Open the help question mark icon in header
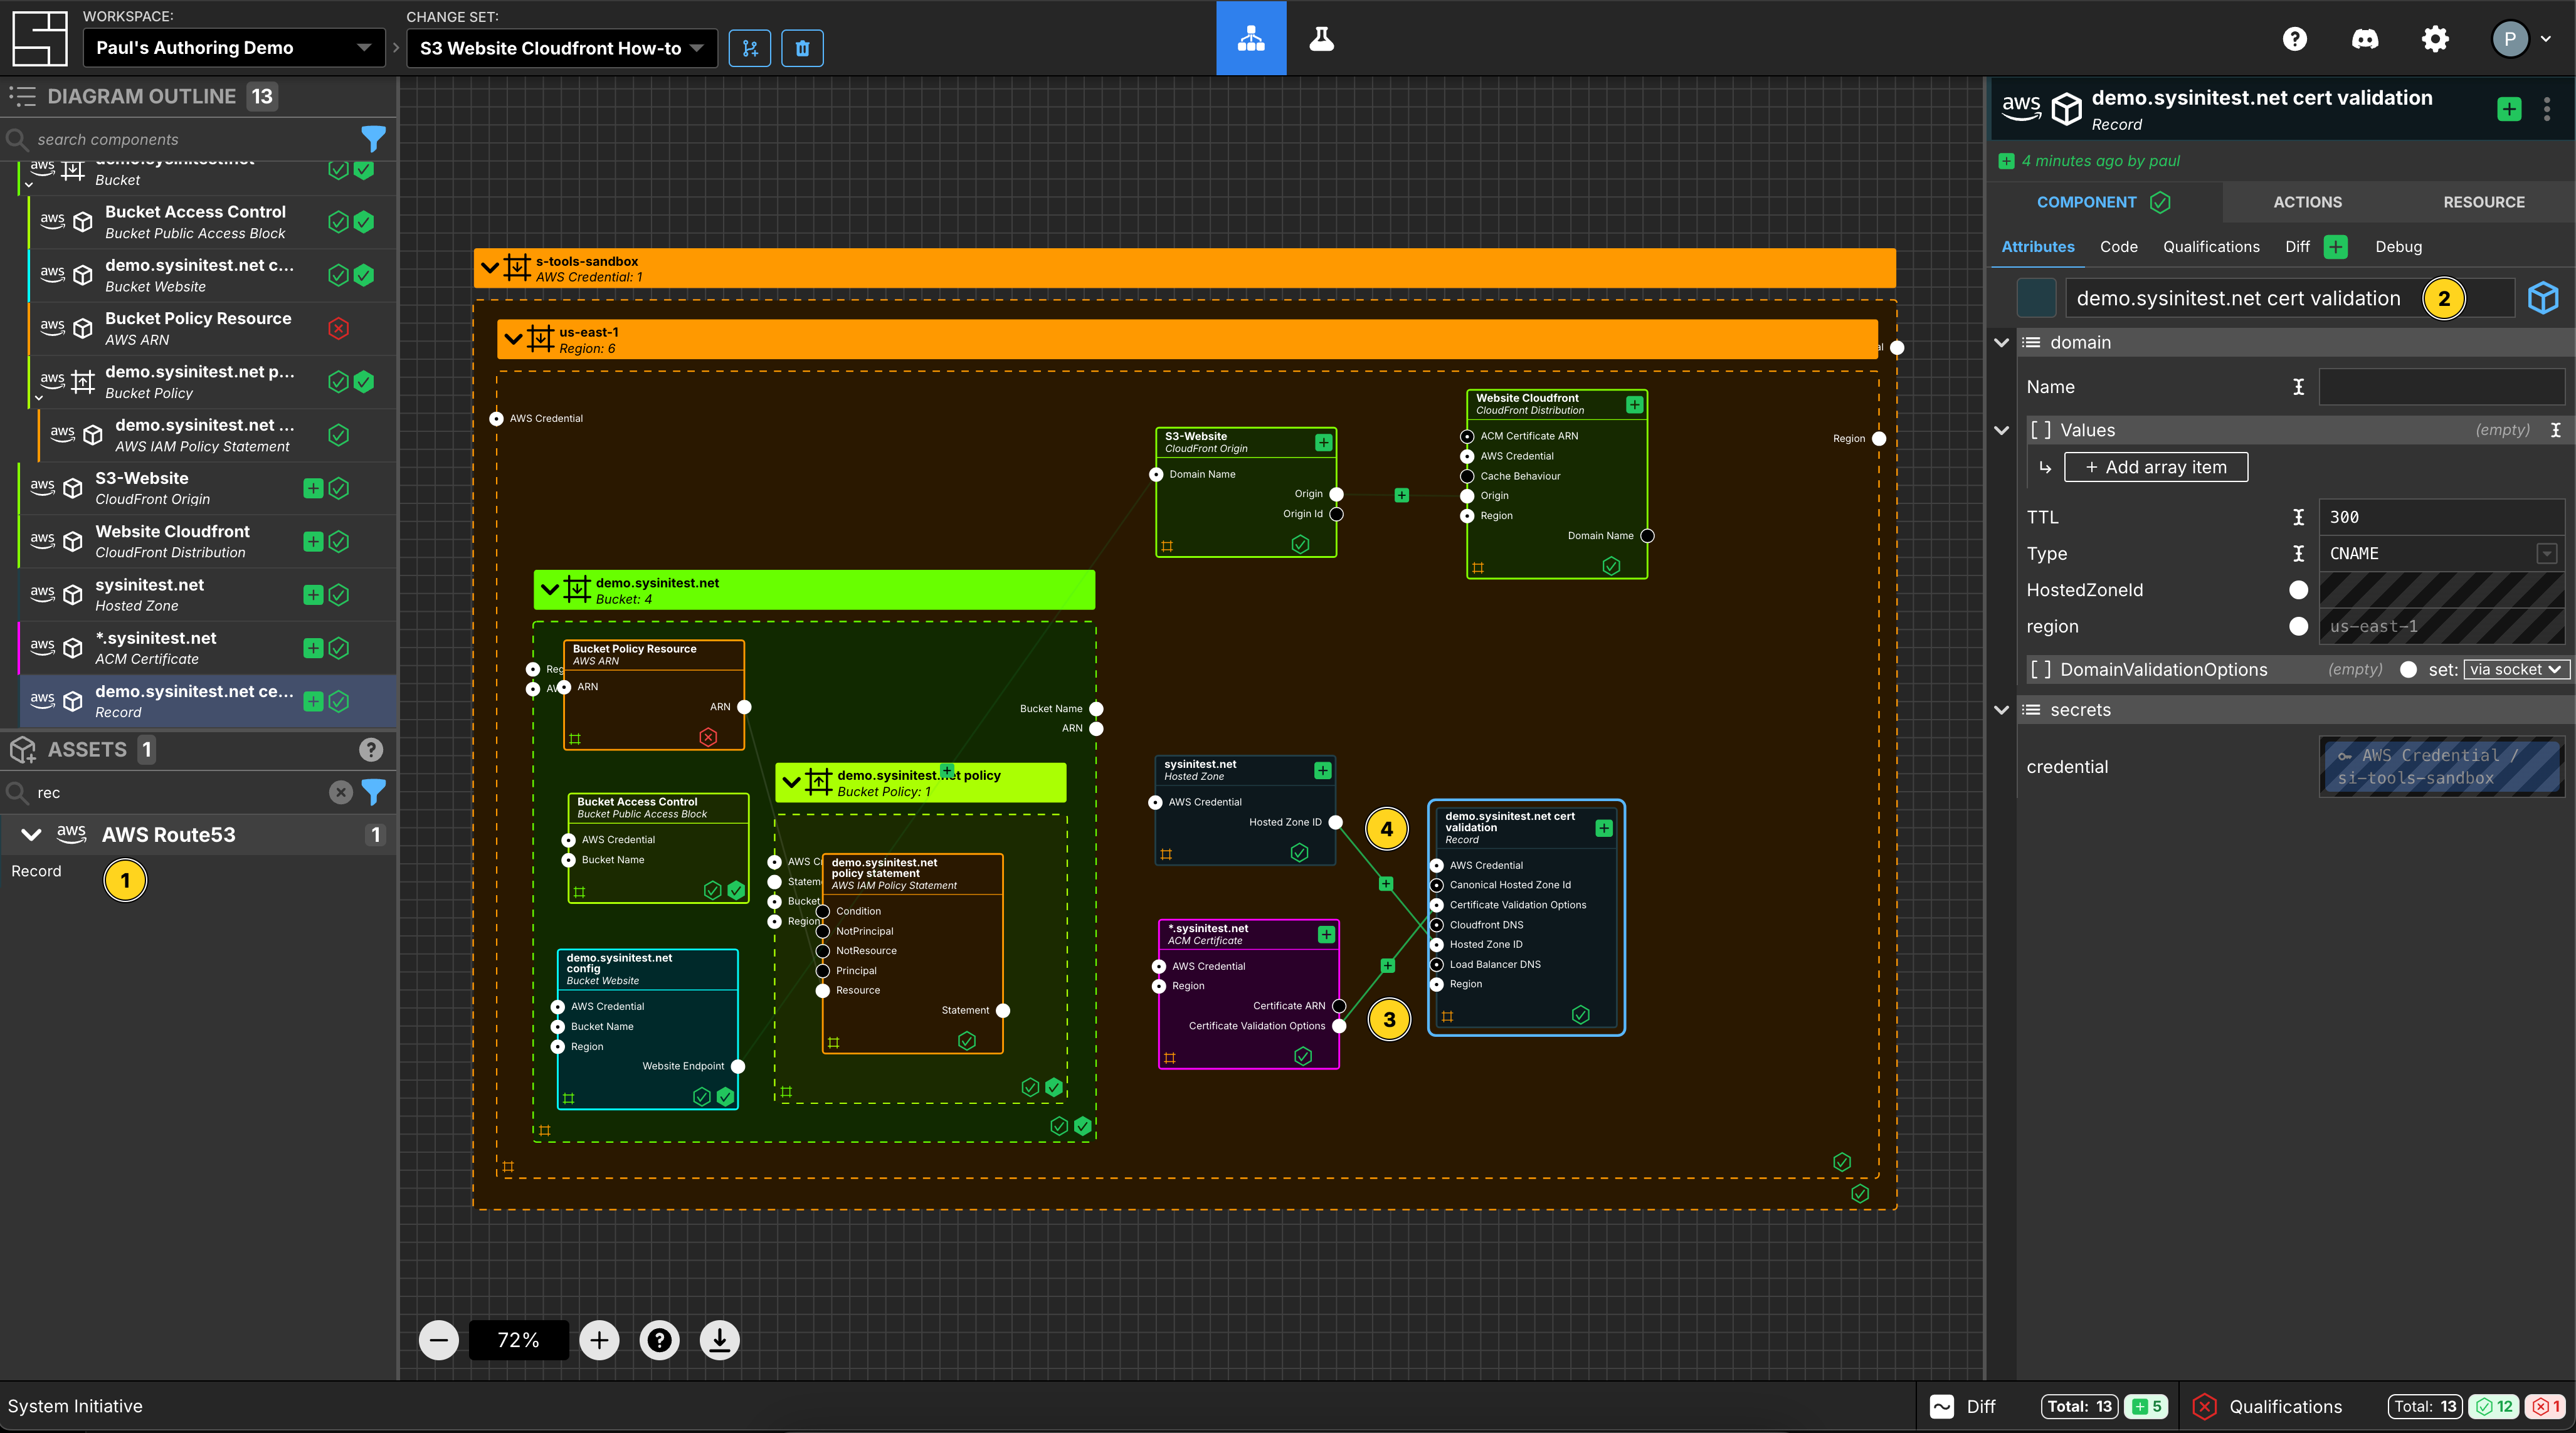This screenshot has height=1433, width=2576. (x=2295, y=39)
